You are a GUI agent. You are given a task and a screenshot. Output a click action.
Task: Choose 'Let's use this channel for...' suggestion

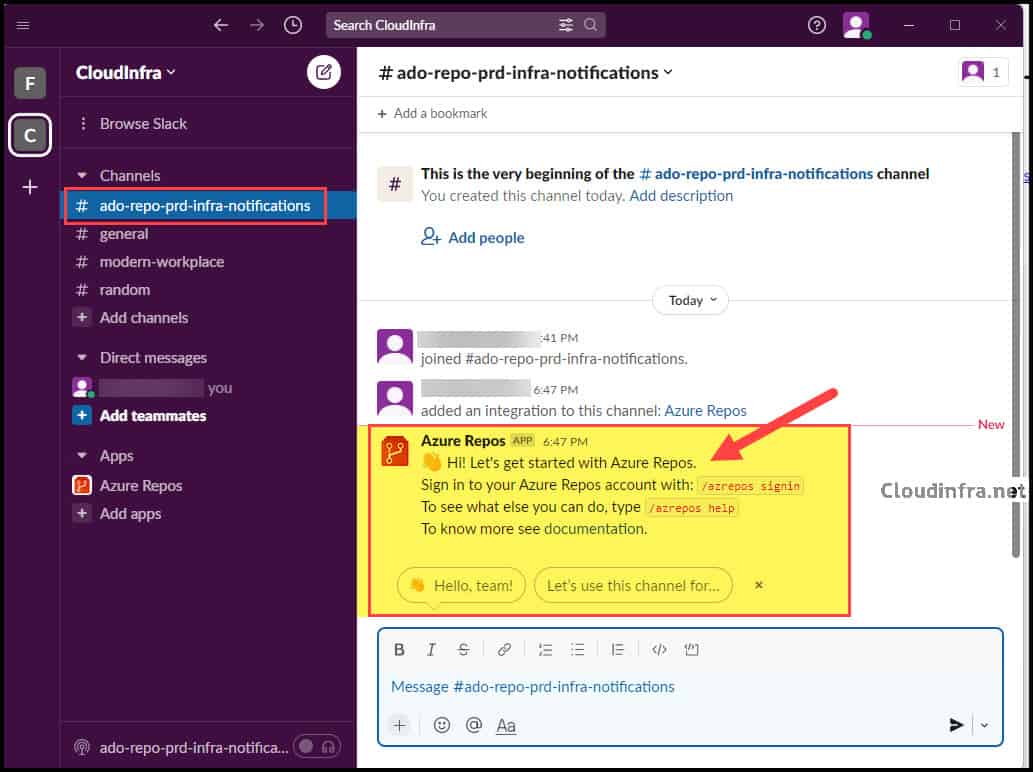[633, 585]
